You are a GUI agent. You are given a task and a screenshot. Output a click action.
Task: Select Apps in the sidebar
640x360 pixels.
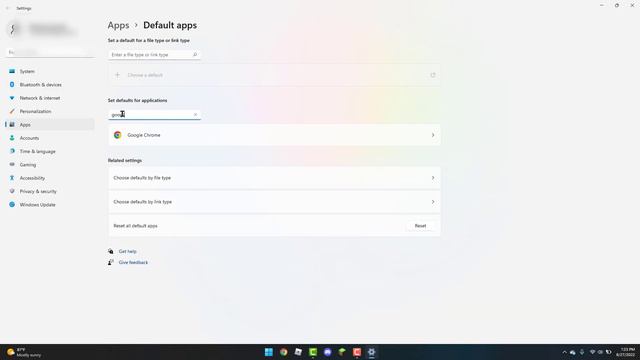tap(50, 124)
